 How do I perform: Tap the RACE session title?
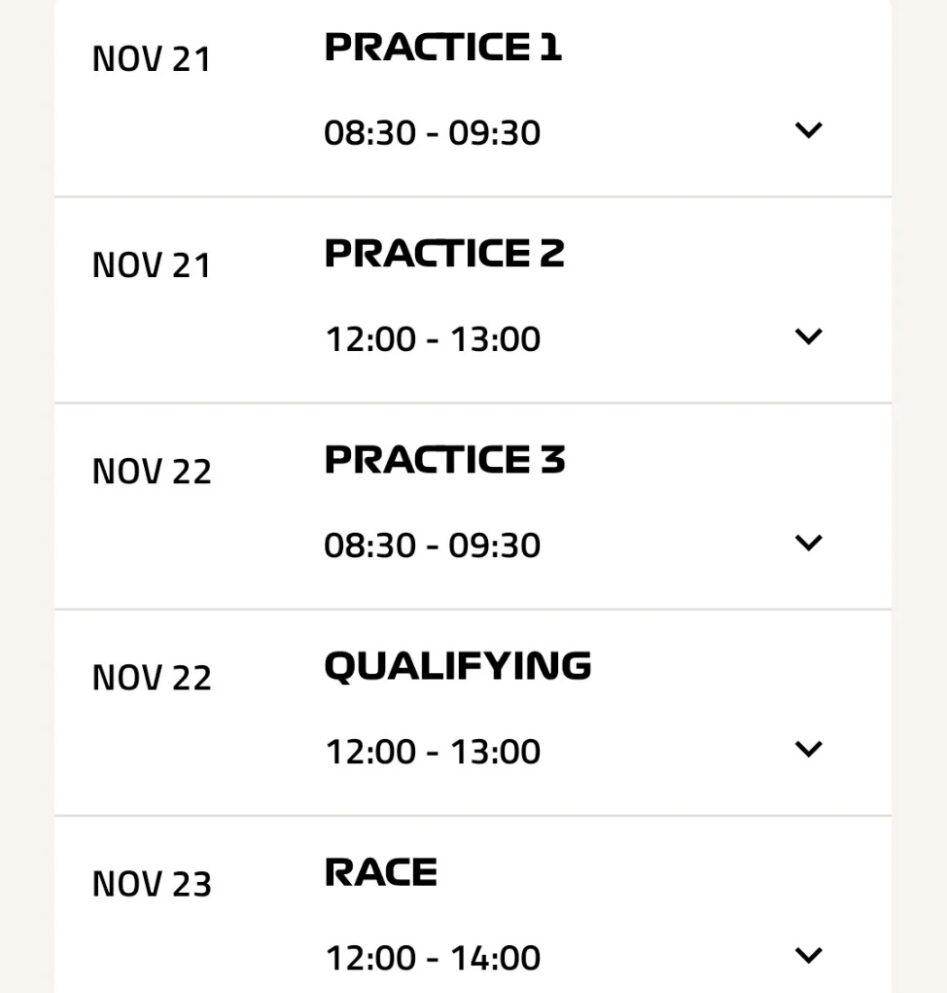click(381, 872)
